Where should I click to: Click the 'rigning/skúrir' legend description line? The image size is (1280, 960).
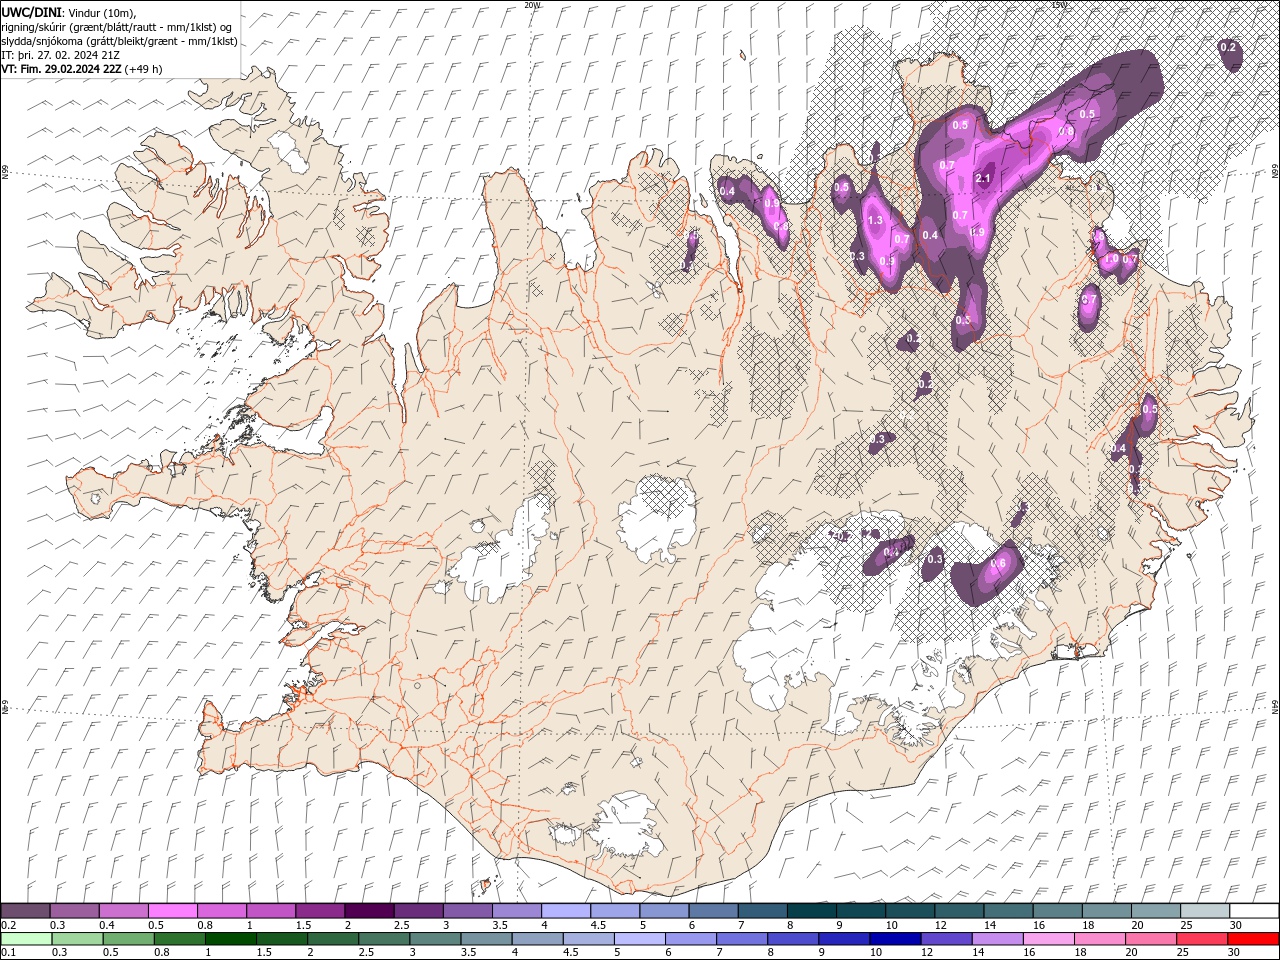pyautogui.click(x=117, y=27)
